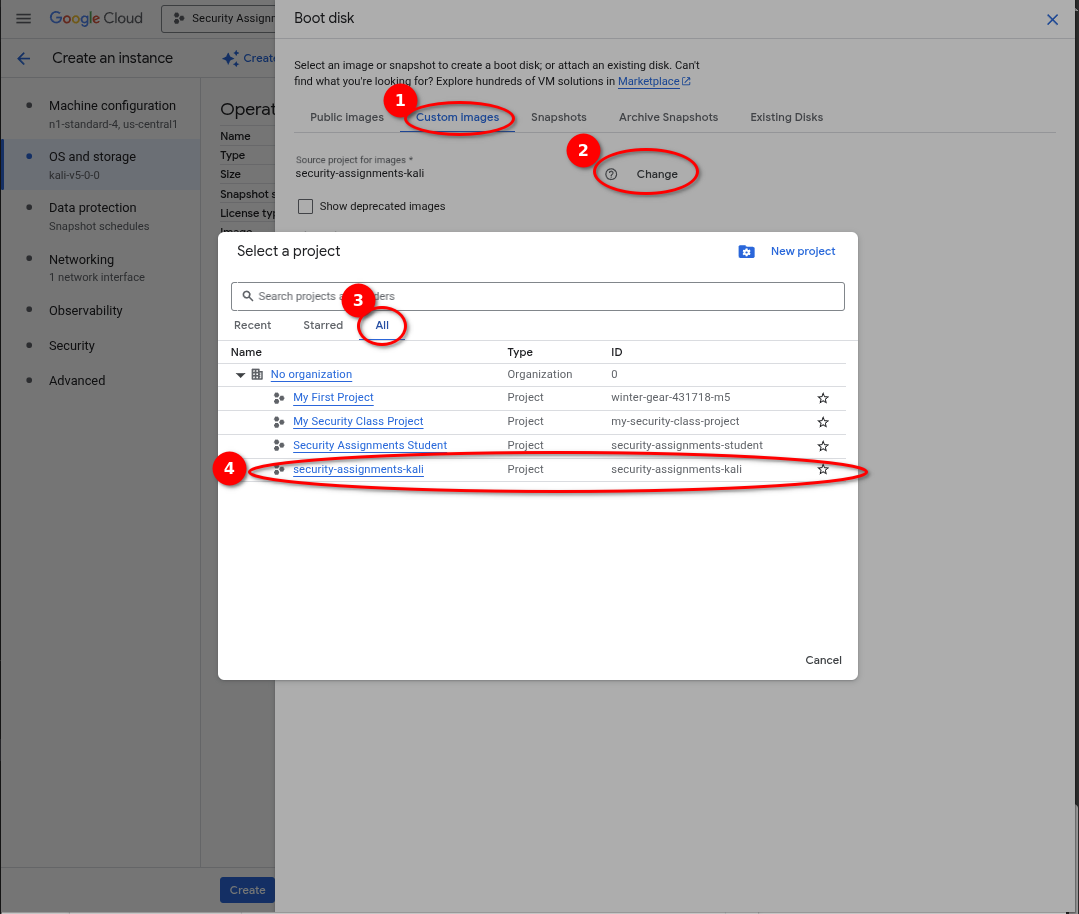Click the external-link icon next to Marketplace
This screenshot has width=1079, height=914.
(686, 81)
